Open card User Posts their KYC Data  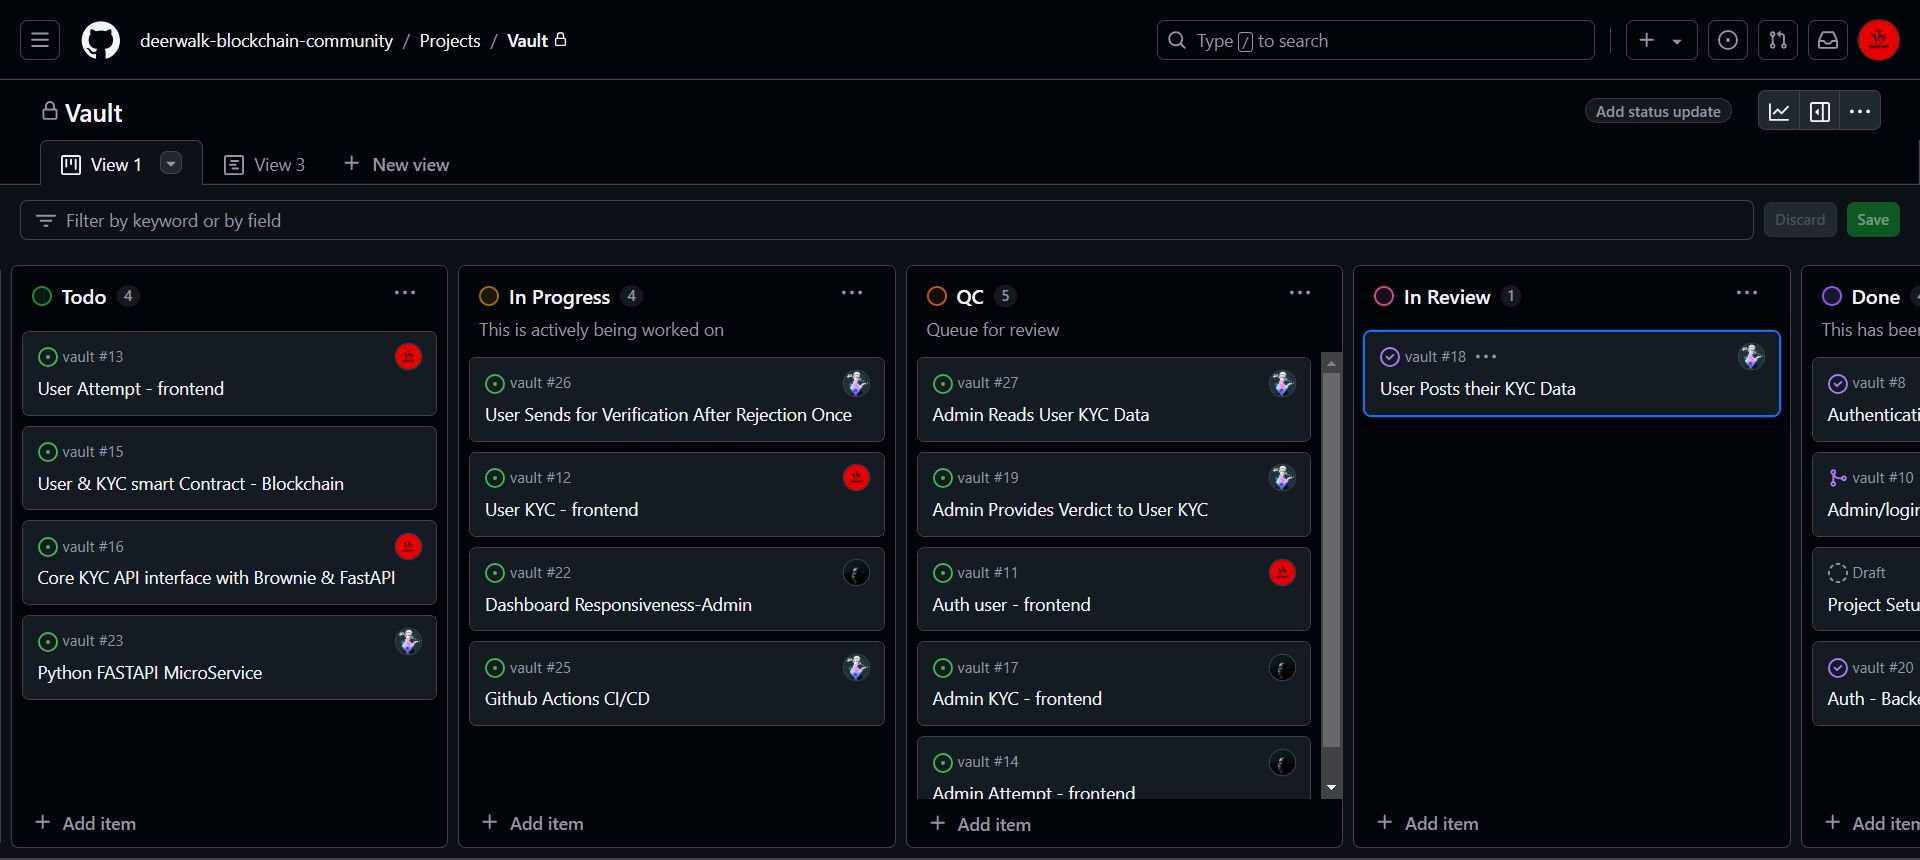[x=1477, y=389]
